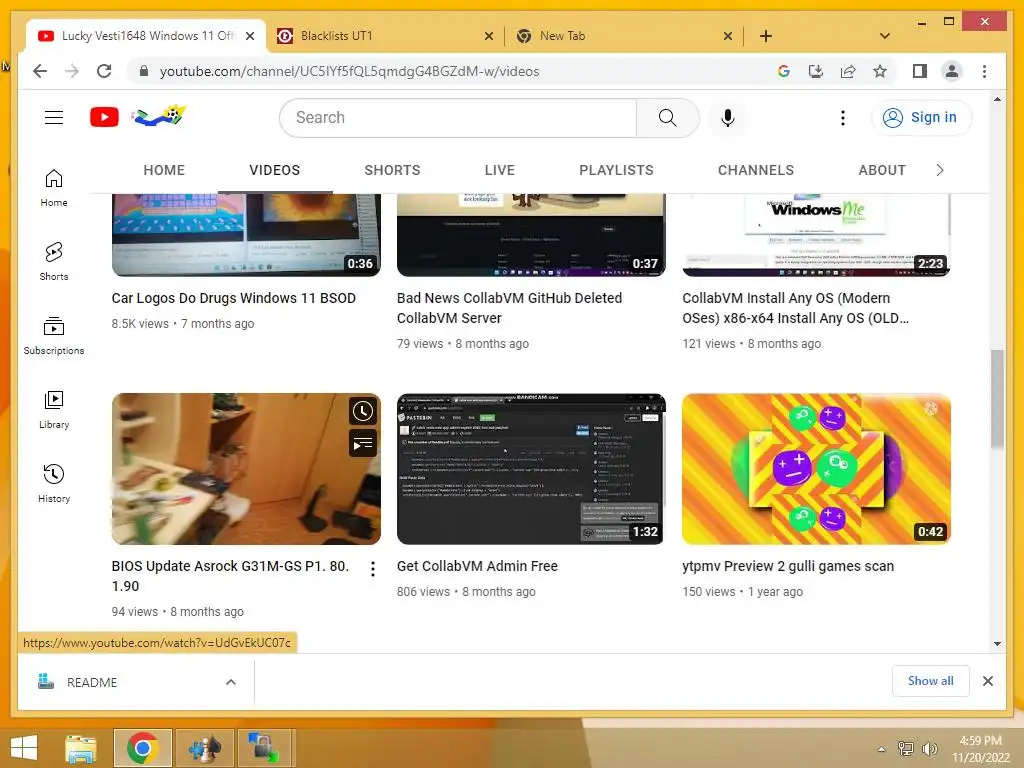
Task: Open File Explorer from taskbar
Action: pos(81,748)
